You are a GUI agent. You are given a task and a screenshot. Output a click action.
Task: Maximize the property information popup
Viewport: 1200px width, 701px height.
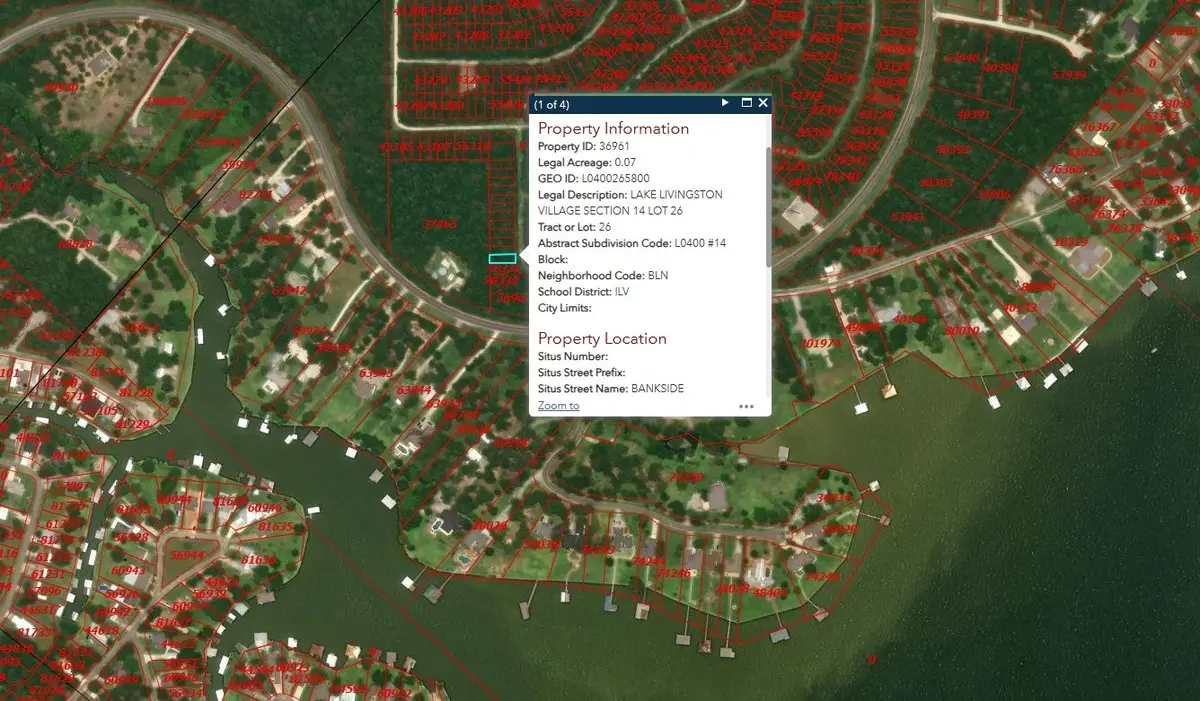tap(746, 103)
